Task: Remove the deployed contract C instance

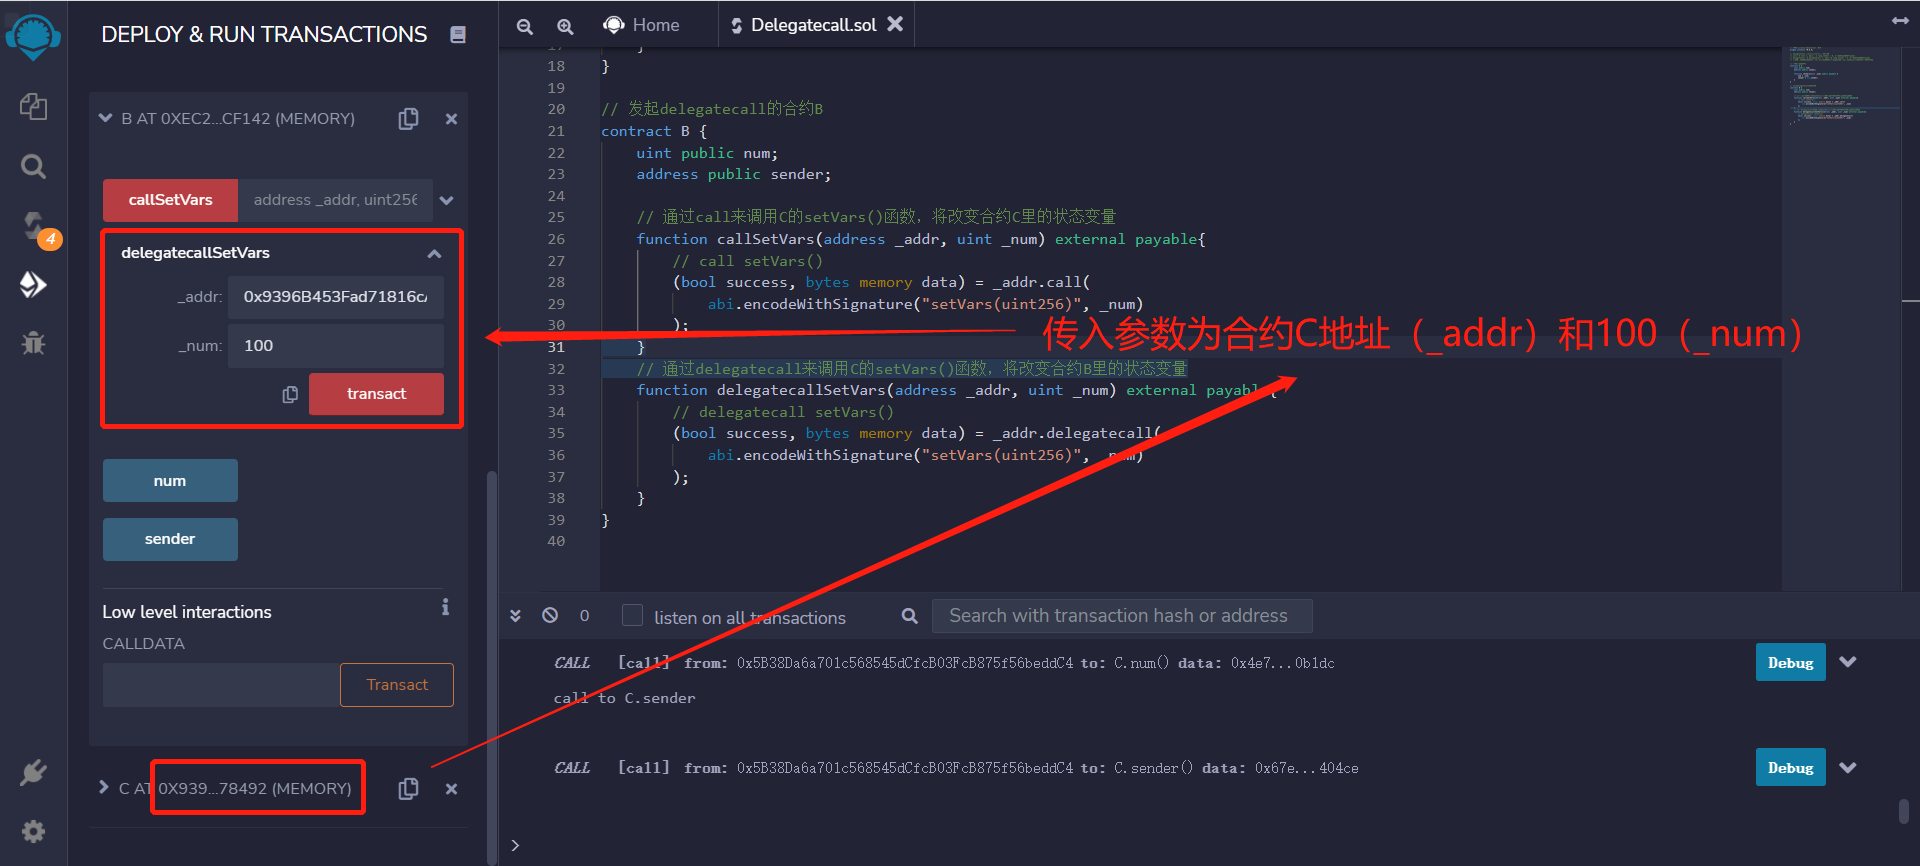Action: coord(451,789)
